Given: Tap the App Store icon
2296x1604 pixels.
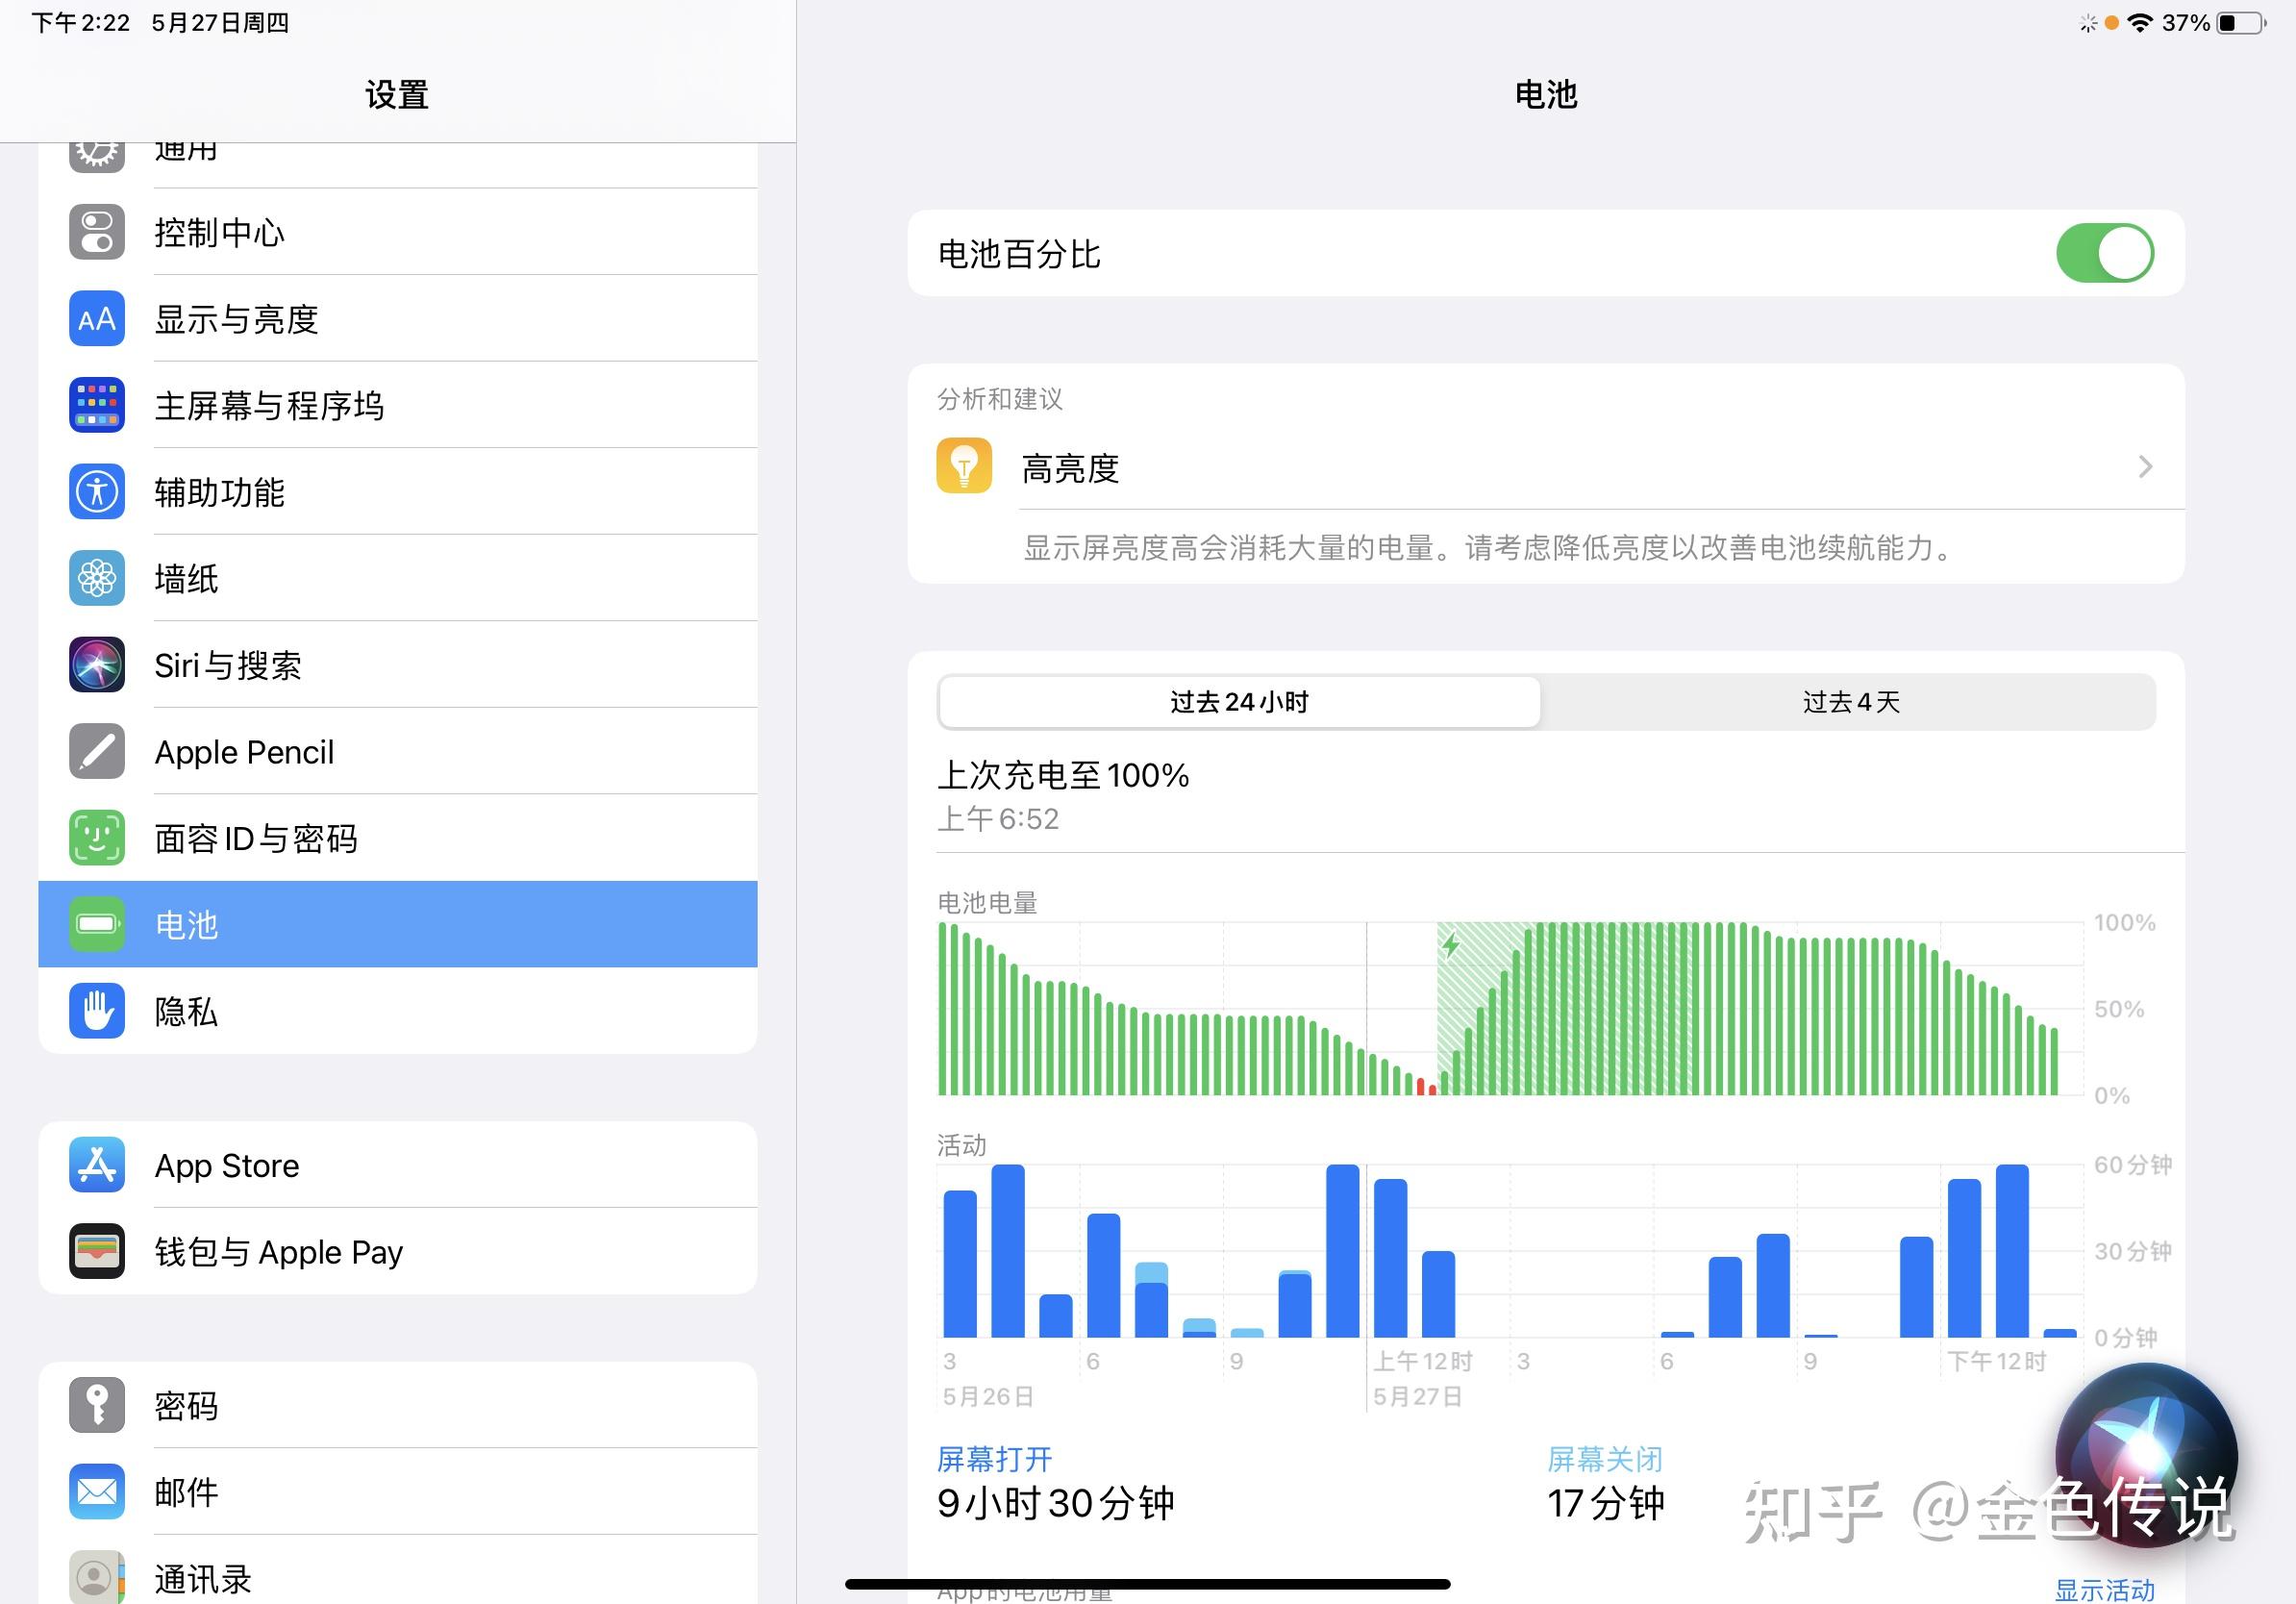Looking at the screenshot, I should pyautogui.click(x=97, y=1165).
